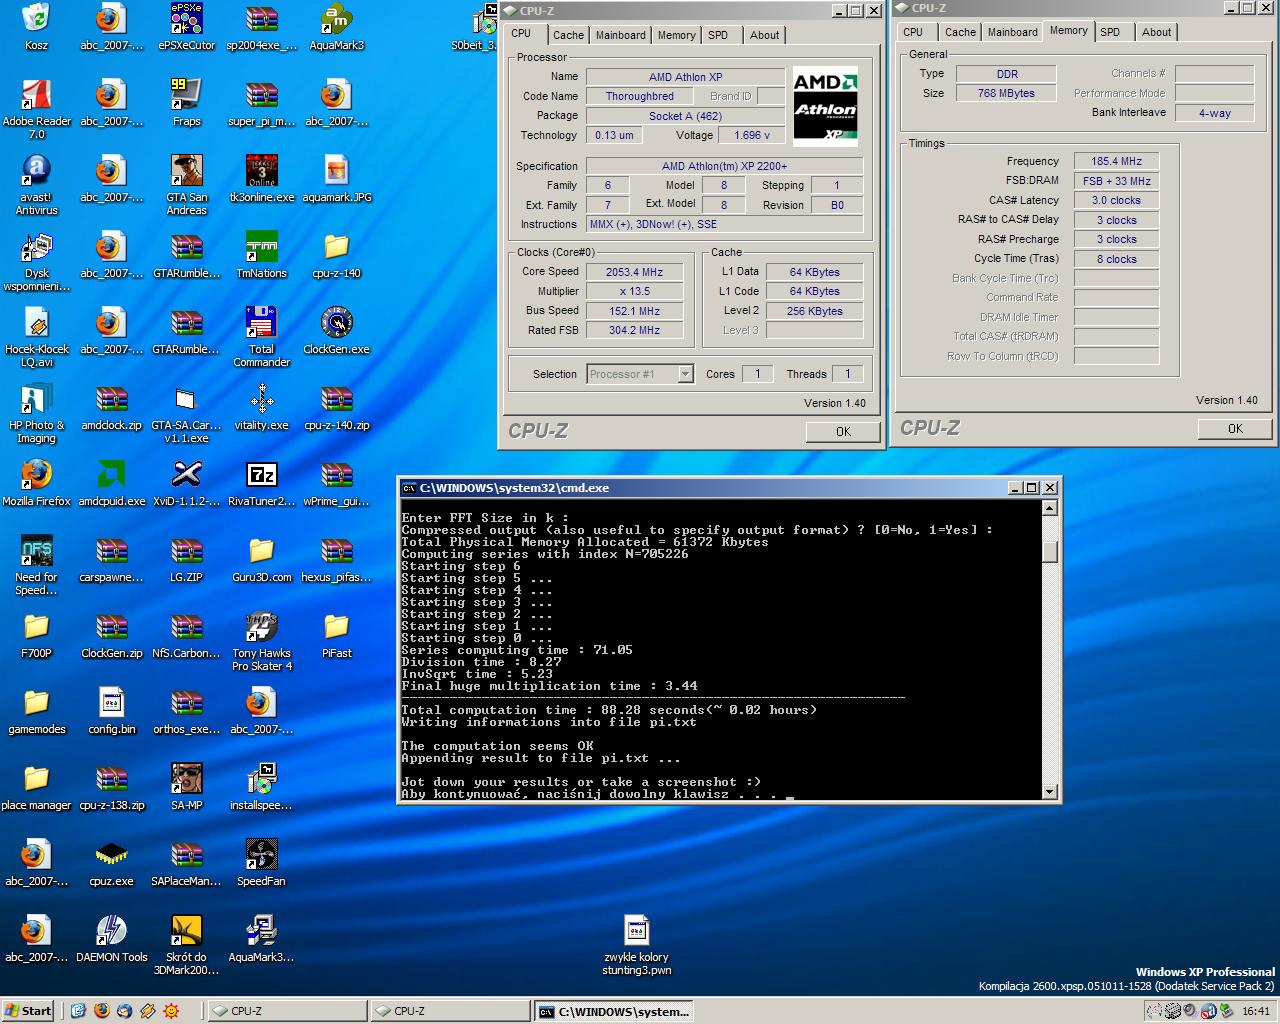Click the Core Speed 2053.4 MHz field
The width and height of the screenshot is (1280, 1024).
point(635,272)
